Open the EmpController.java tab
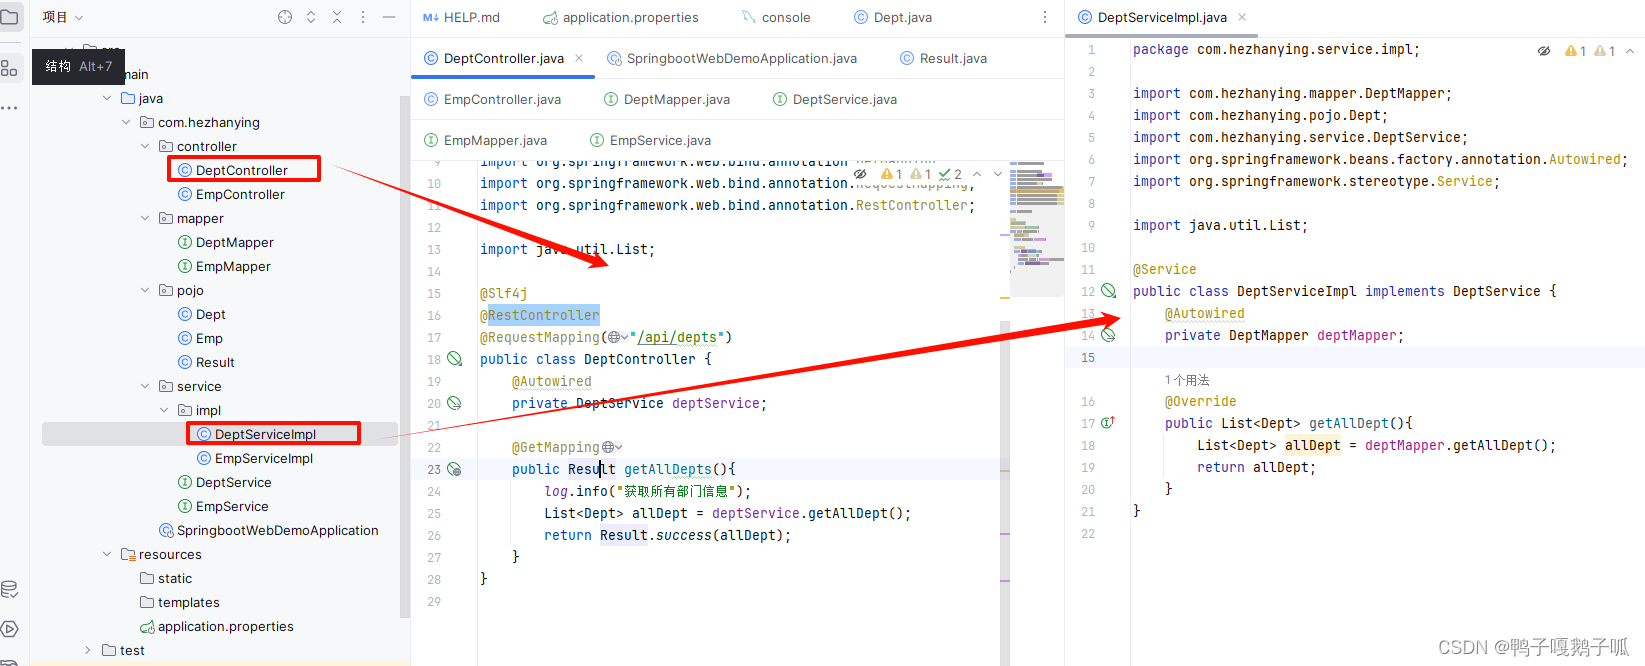Image resolution: width=1645 pixels, height=666 pixels. click(492, 99)
